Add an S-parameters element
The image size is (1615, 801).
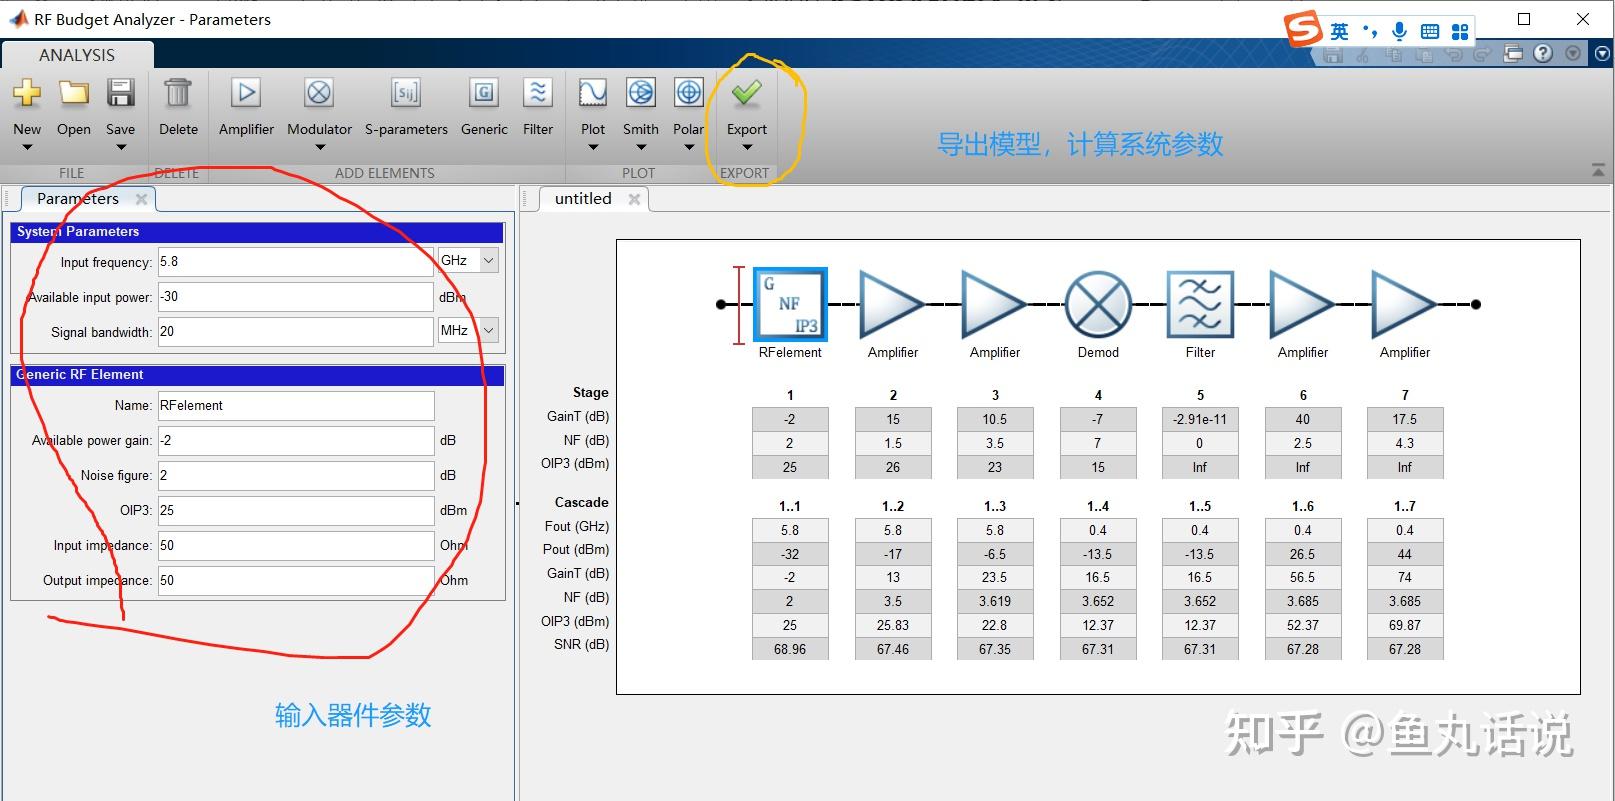406,93
